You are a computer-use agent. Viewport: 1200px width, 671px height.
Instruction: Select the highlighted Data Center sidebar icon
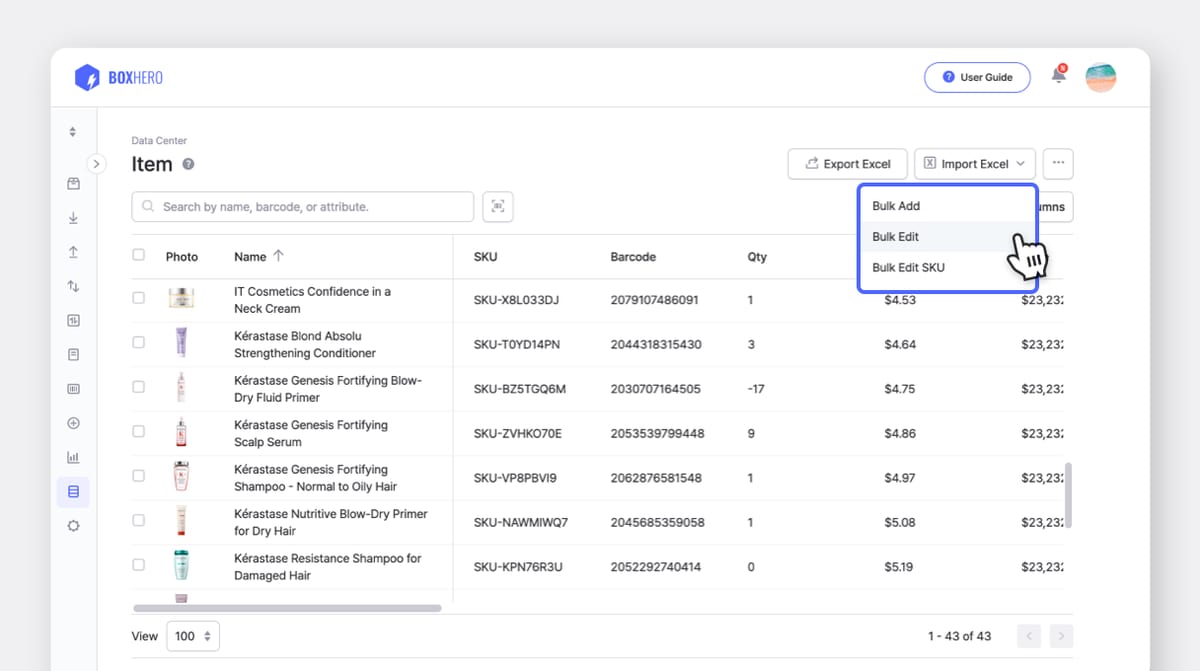click(72, 491)
